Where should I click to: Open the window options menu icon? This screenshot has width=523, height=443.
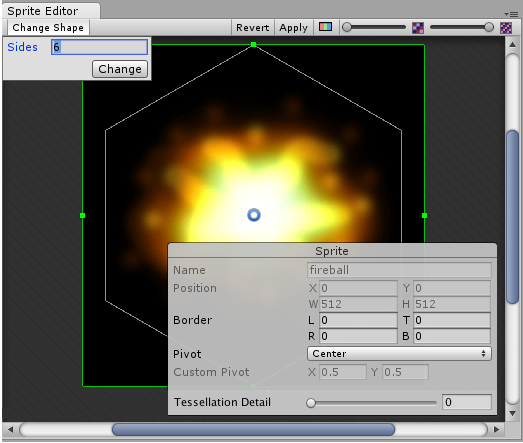511,14
